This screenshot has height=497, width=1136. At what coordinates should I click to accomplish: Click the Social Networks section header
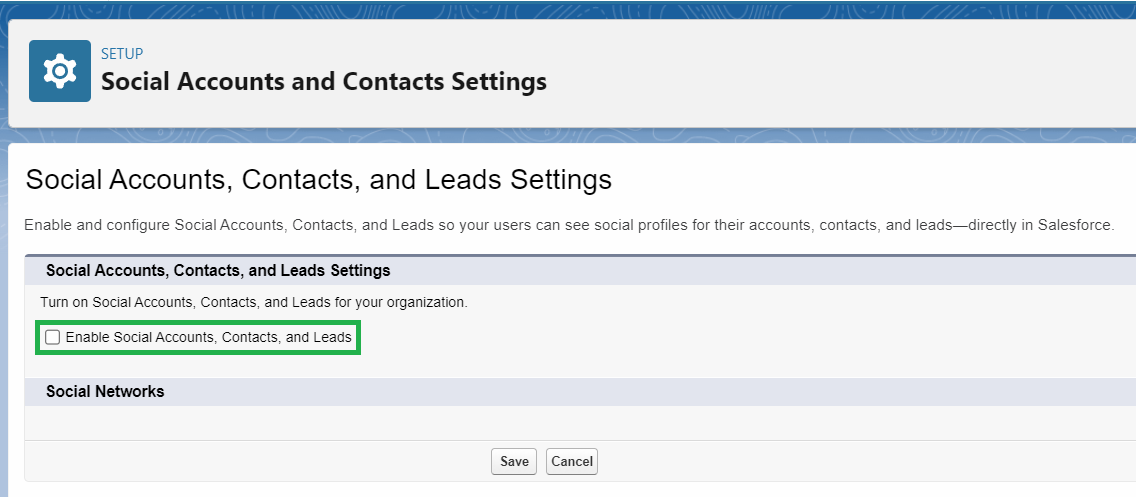(x=105, y=392)
